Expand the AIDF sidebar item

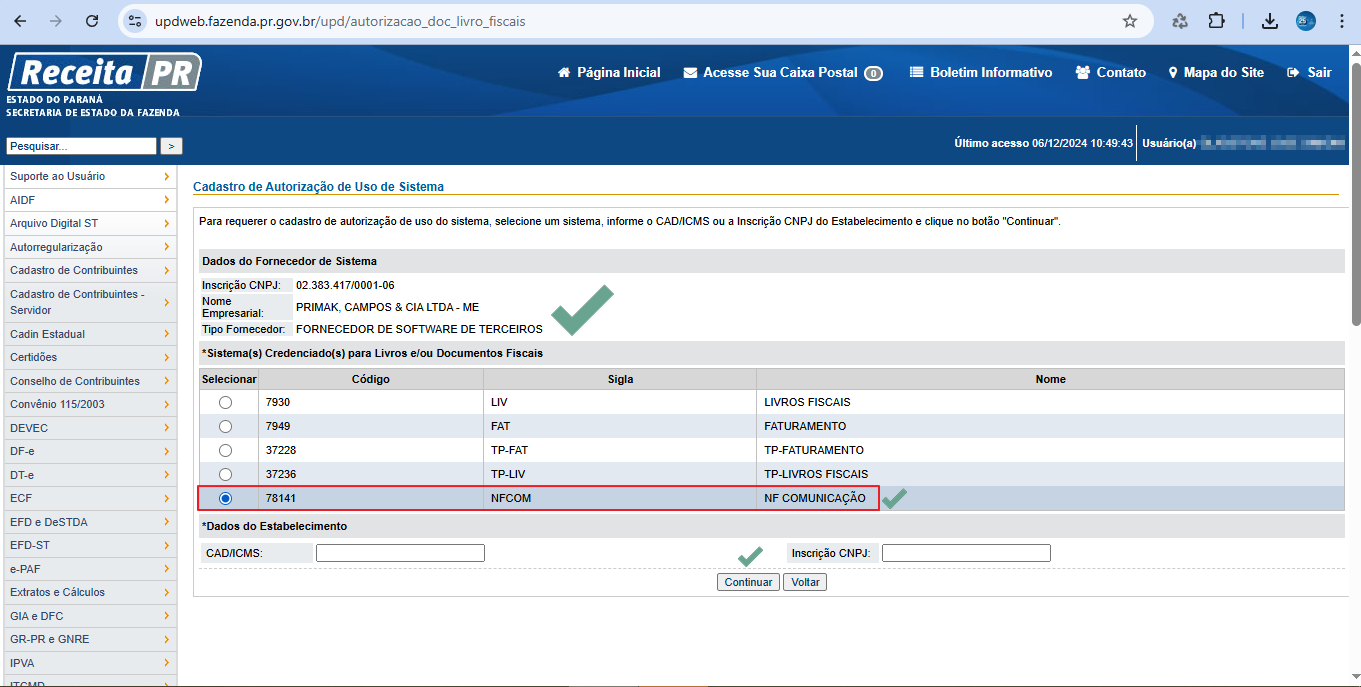(x=89, y=200)
